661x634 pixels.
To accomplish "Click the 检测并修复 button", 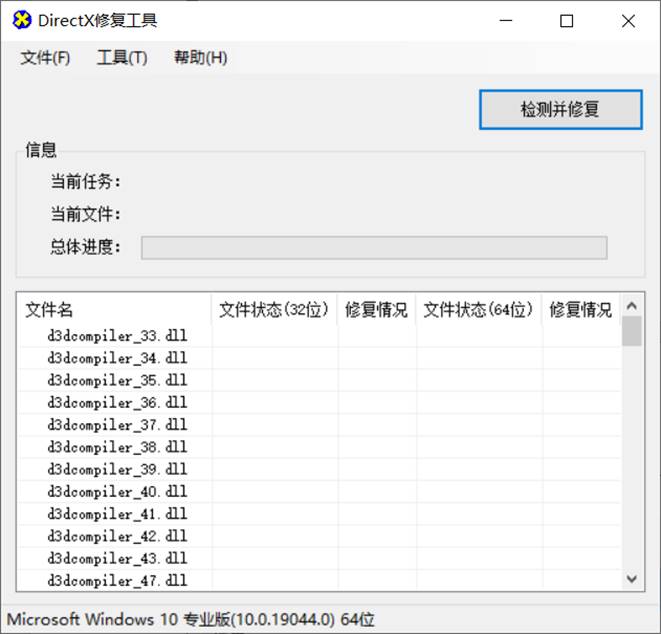I will (561, 110).
